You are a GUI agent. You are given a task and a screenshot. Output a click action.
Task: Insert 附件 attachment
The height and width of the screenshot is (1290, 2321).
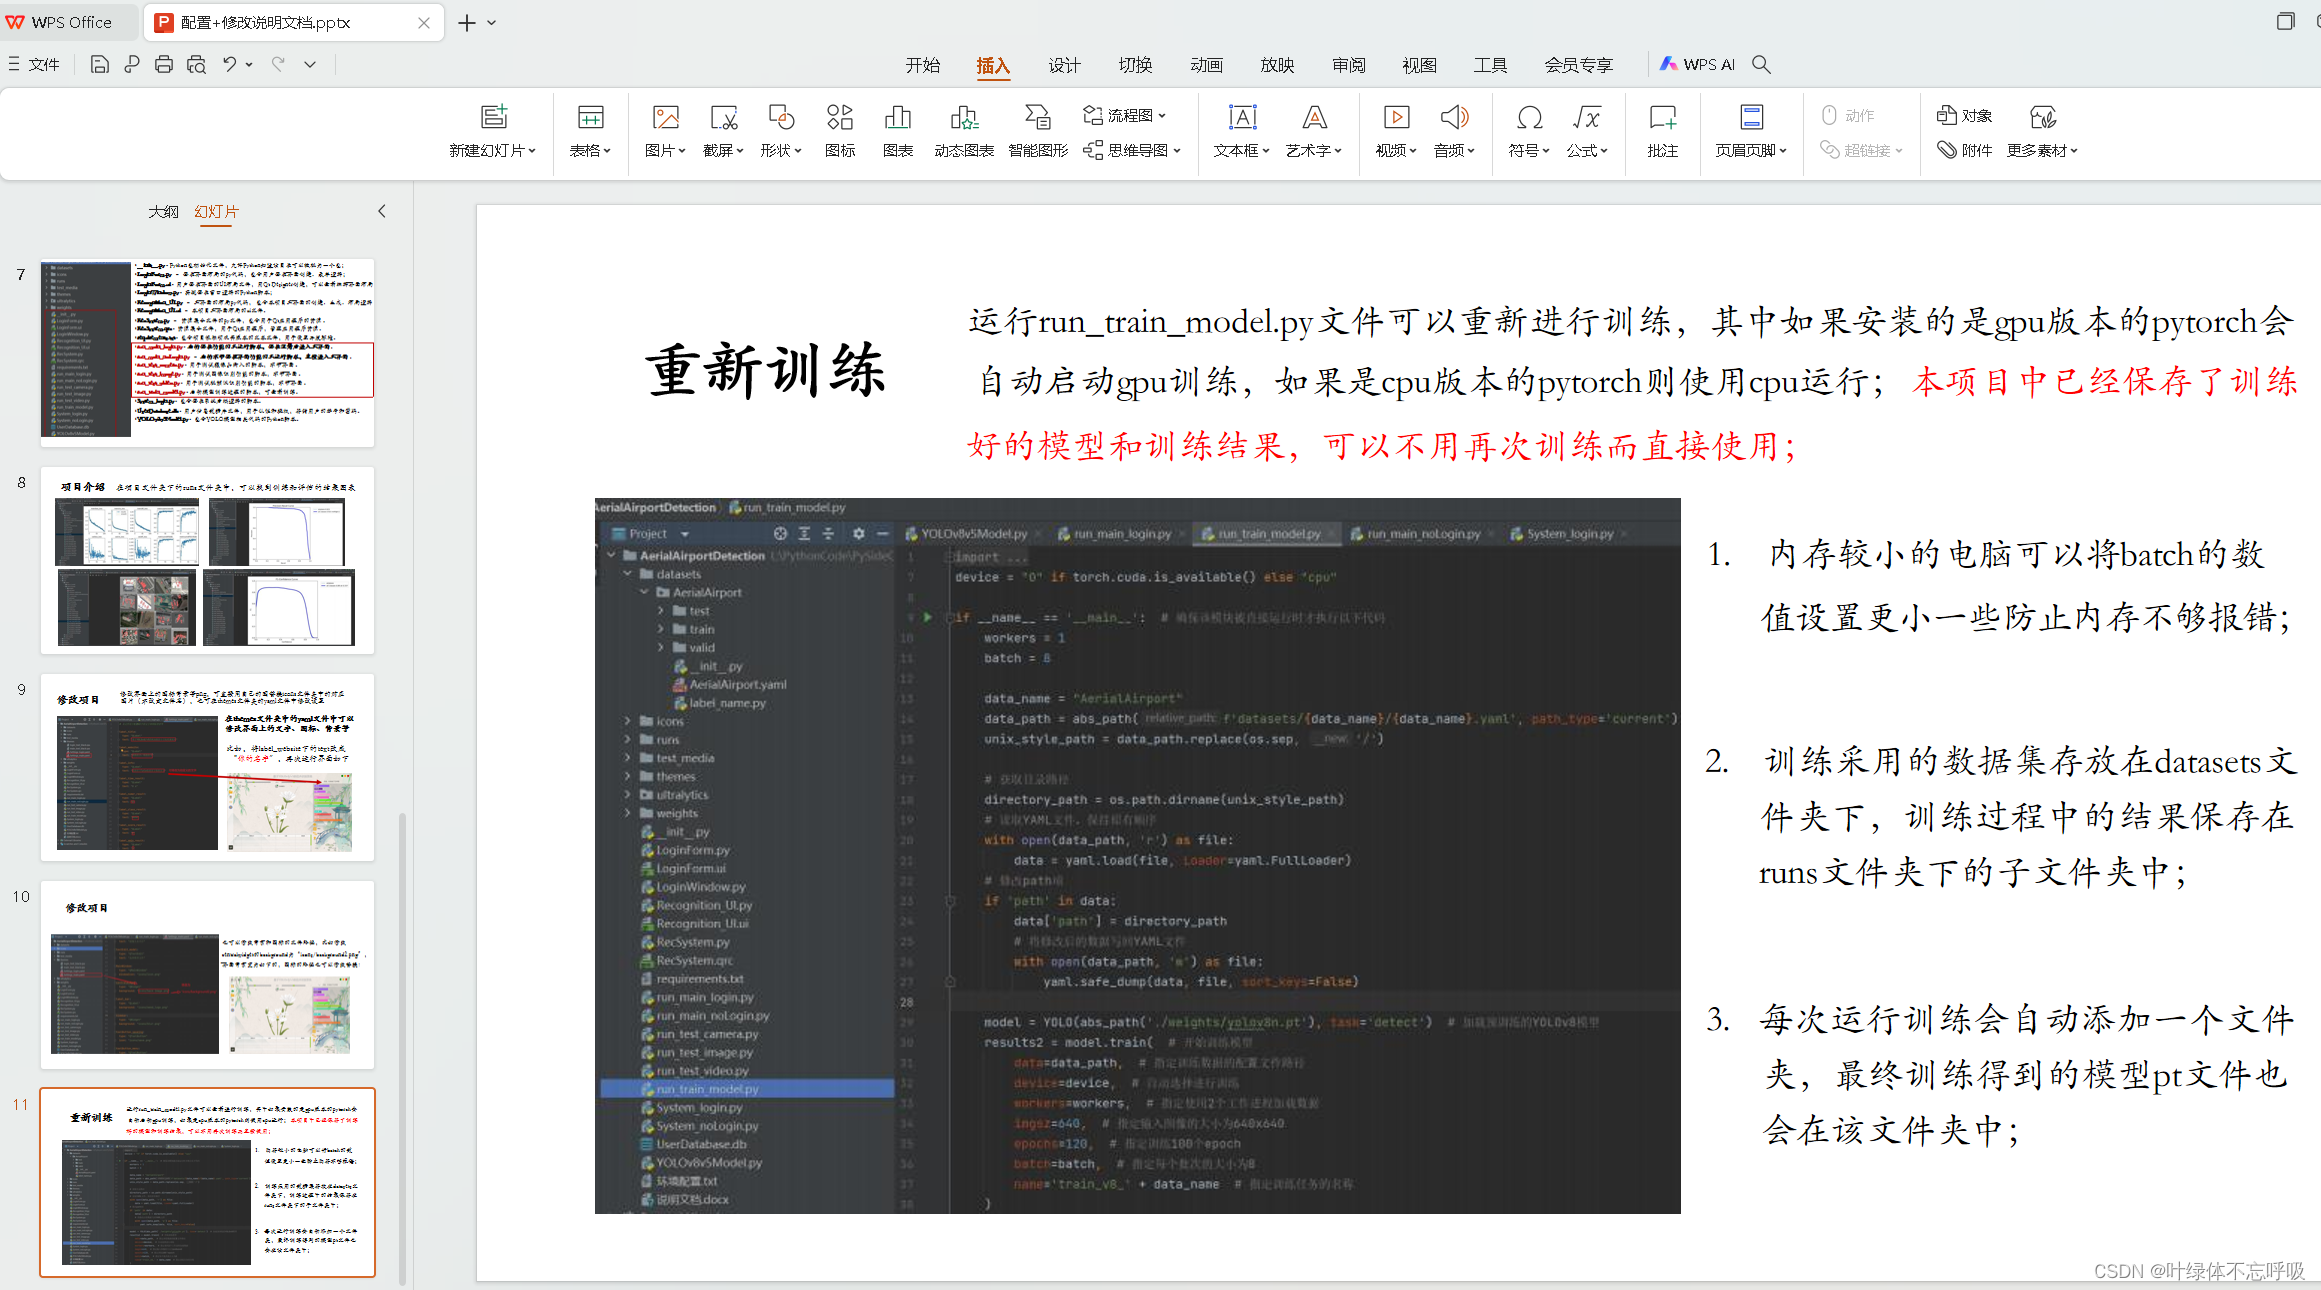1964,150
